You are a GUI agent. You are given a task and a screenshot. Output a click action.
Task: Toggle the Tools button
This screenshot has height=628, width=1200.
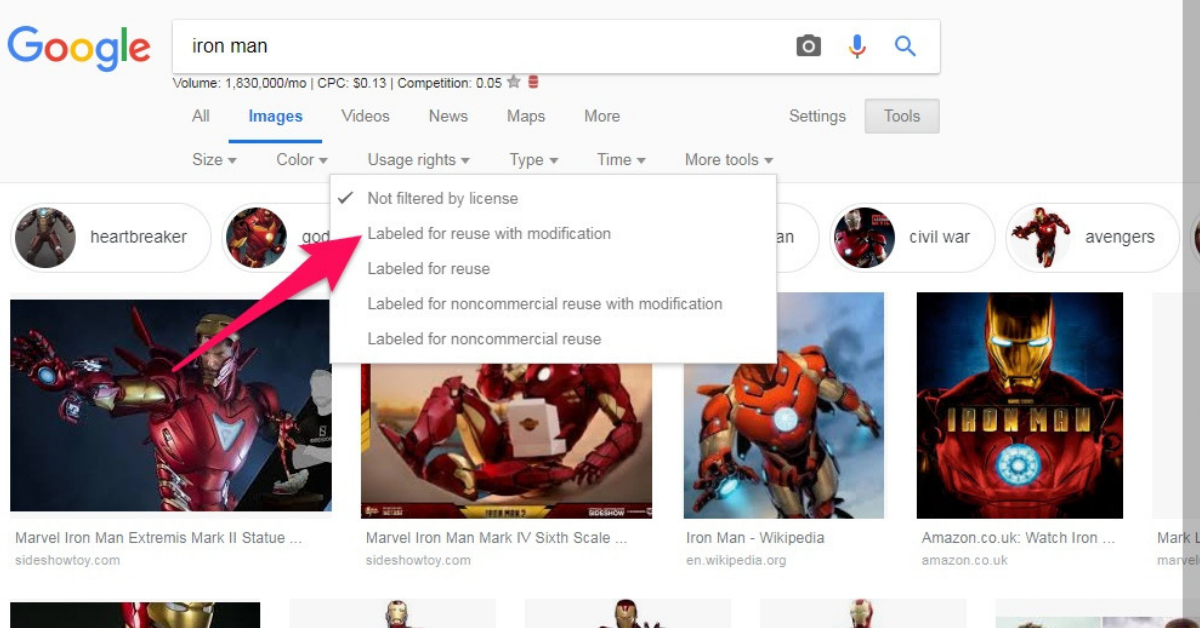tap(902, 116)
